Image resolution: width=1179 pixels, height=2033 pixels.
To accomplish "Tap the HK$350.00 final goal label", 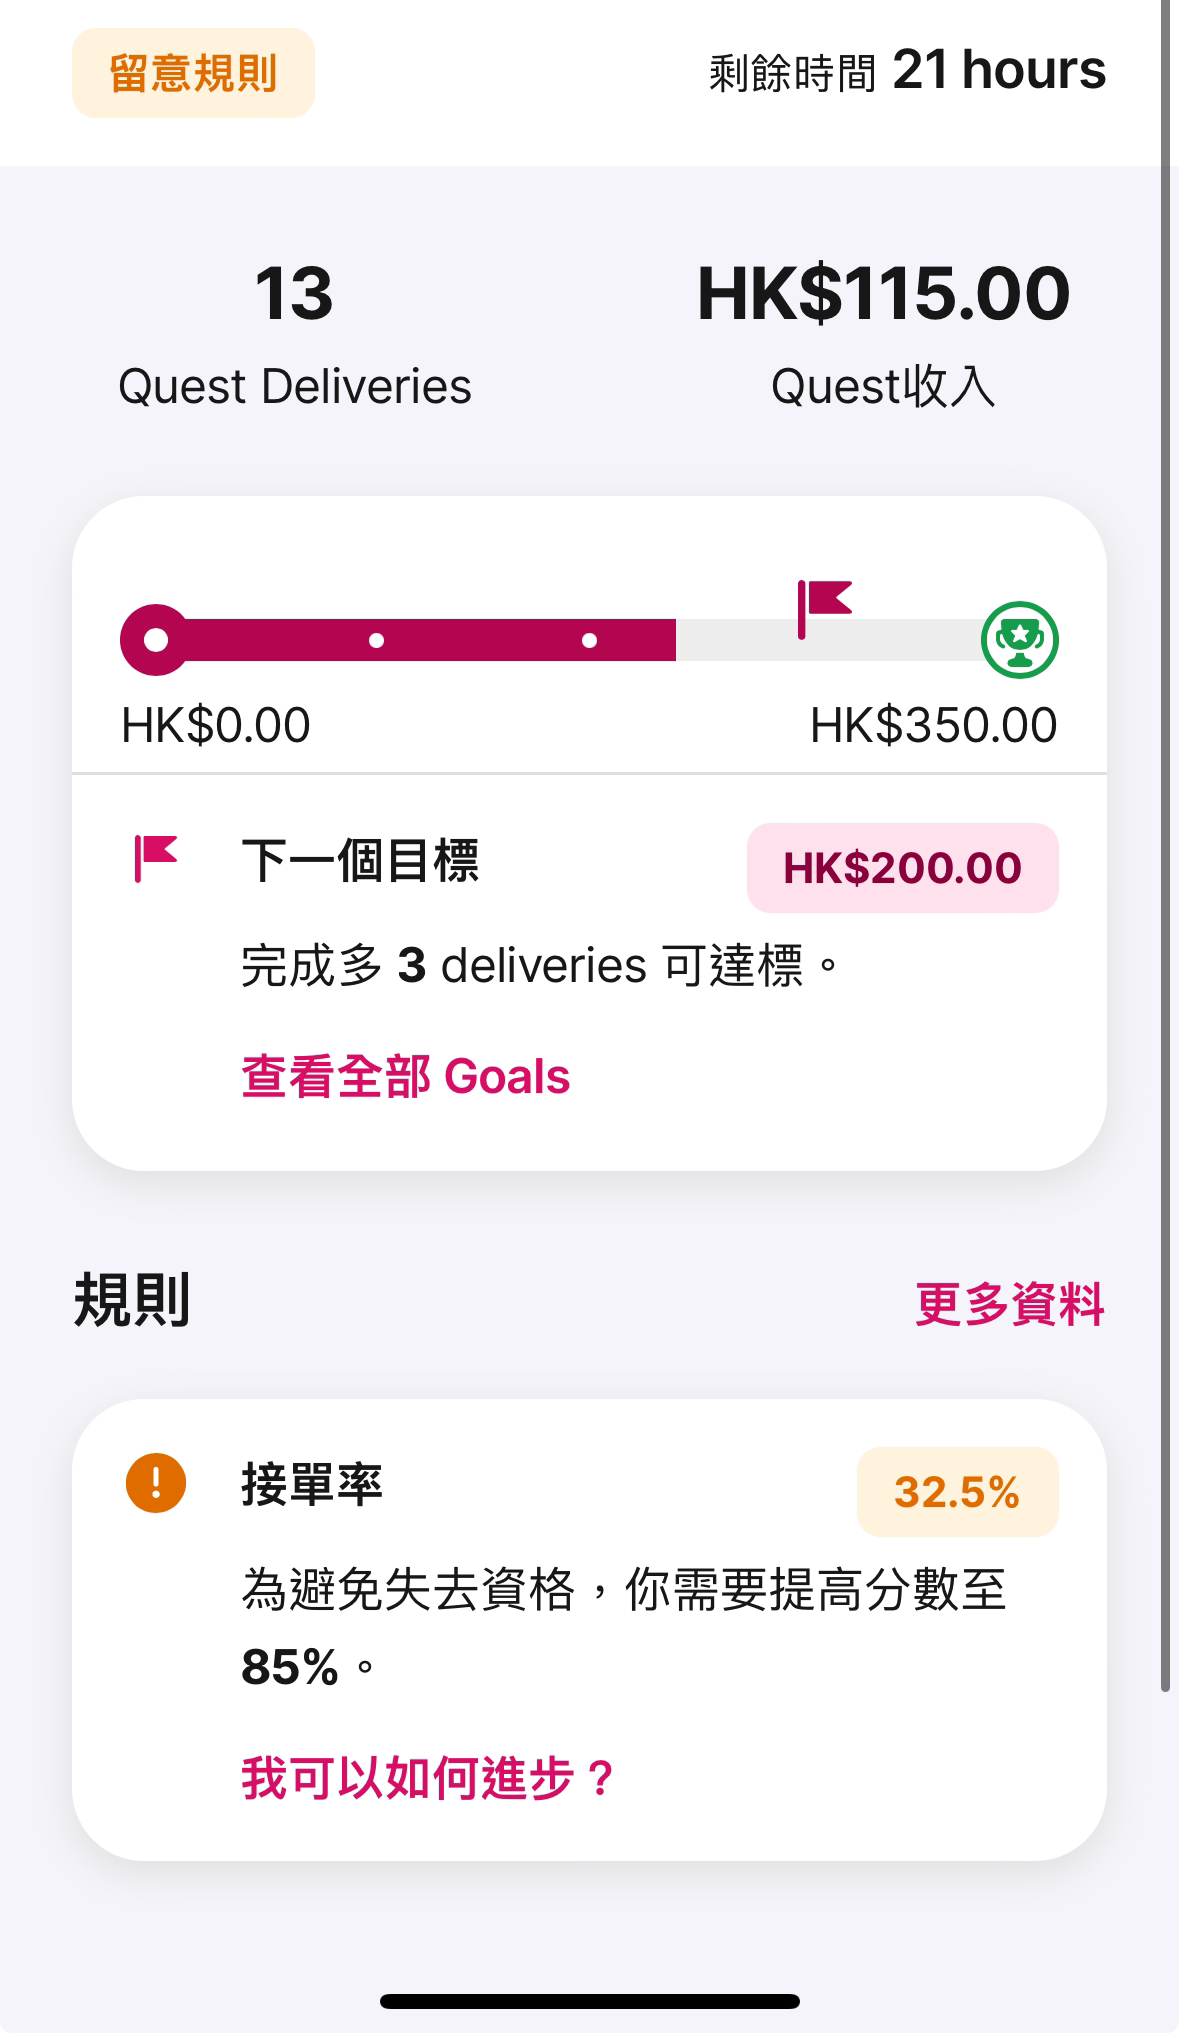I will tap(934, 725).
